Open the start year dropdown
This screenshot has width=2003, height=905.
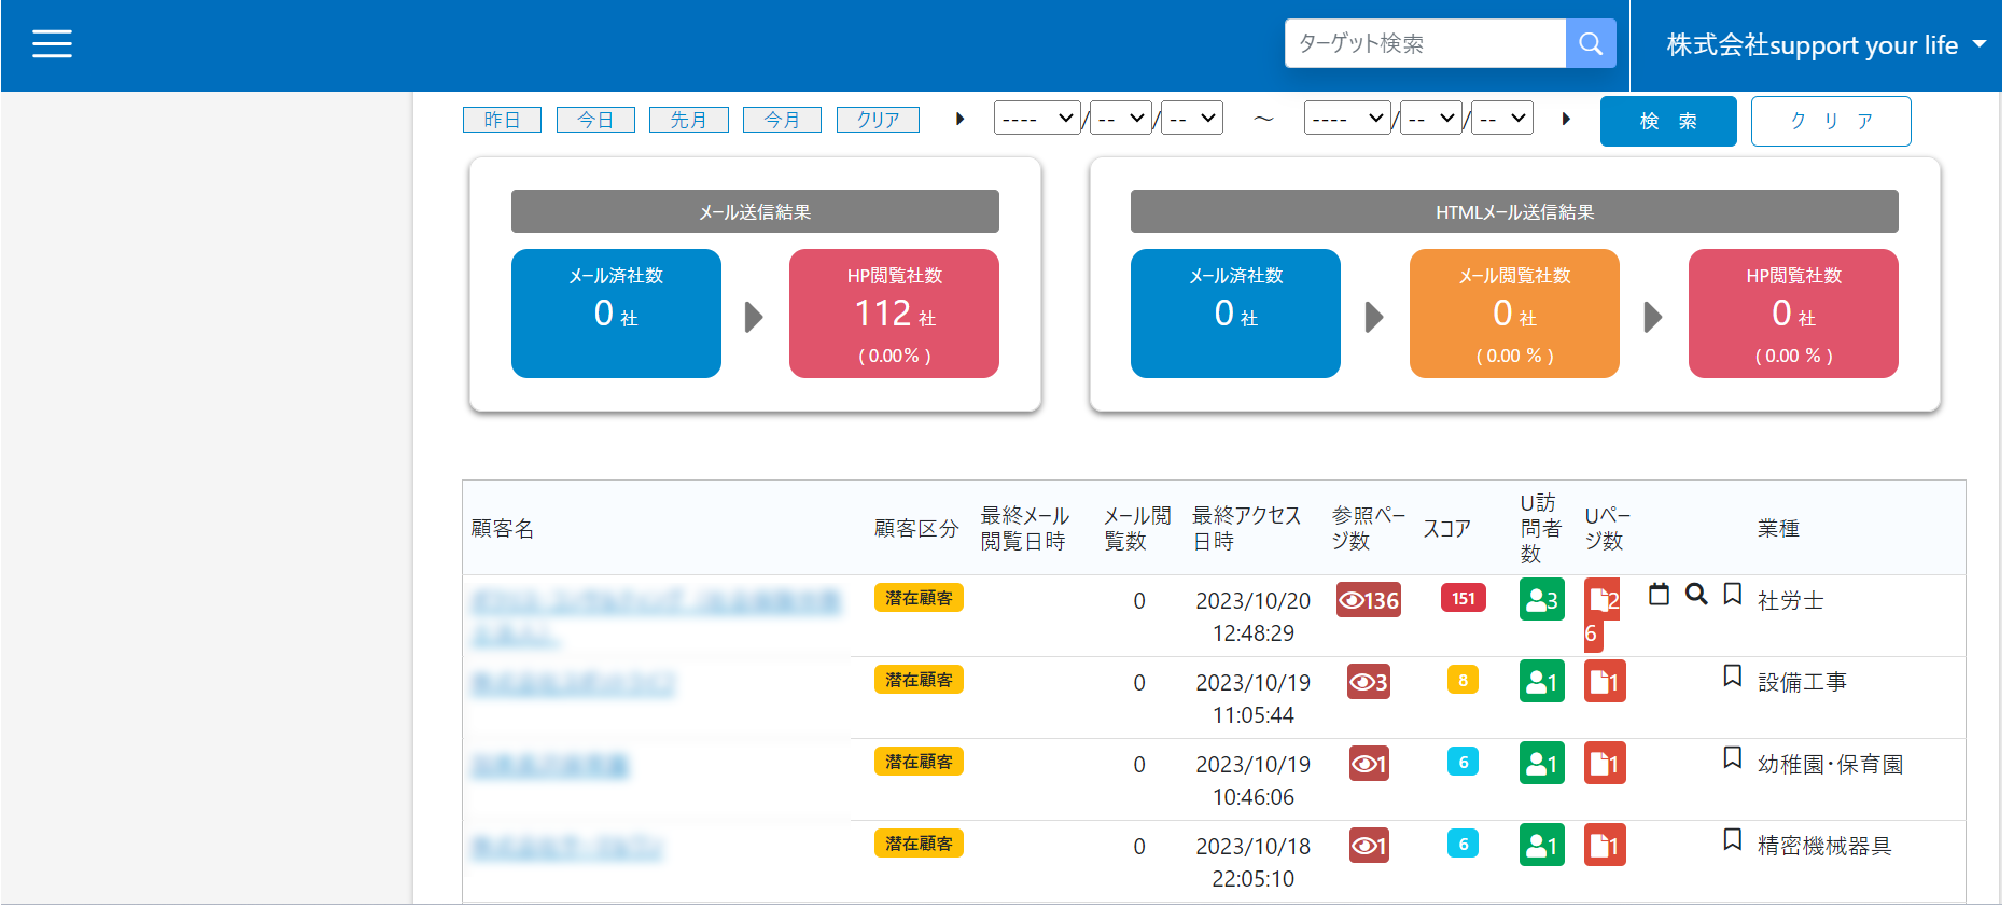(x=1037, y=118)
